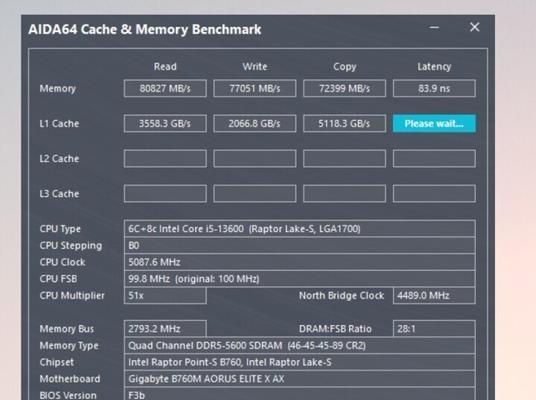The height and width of the screenshot is (400, 536).
Task: Click the Memory Latency 83.9 ns result
Action: (434, 89)
